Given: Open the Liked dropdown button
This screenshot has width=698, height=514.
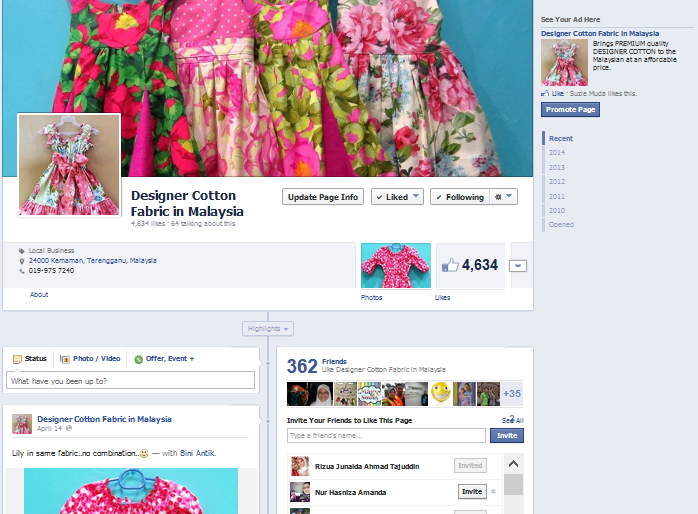Looking at the screenshot, I should click(x=397, y=197).
